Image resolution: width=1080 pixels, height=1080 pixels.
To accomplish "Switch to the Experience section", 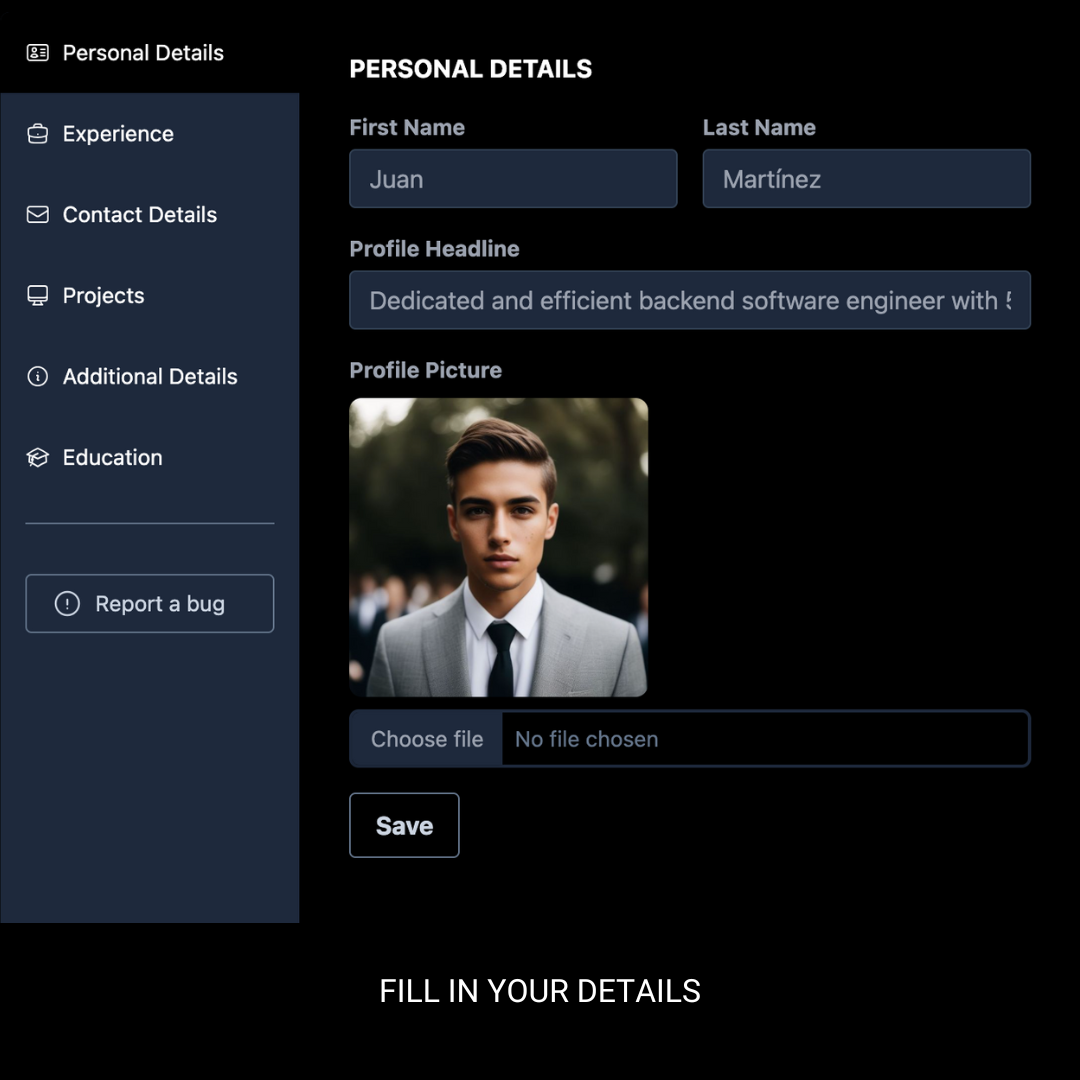I will 118,134.
